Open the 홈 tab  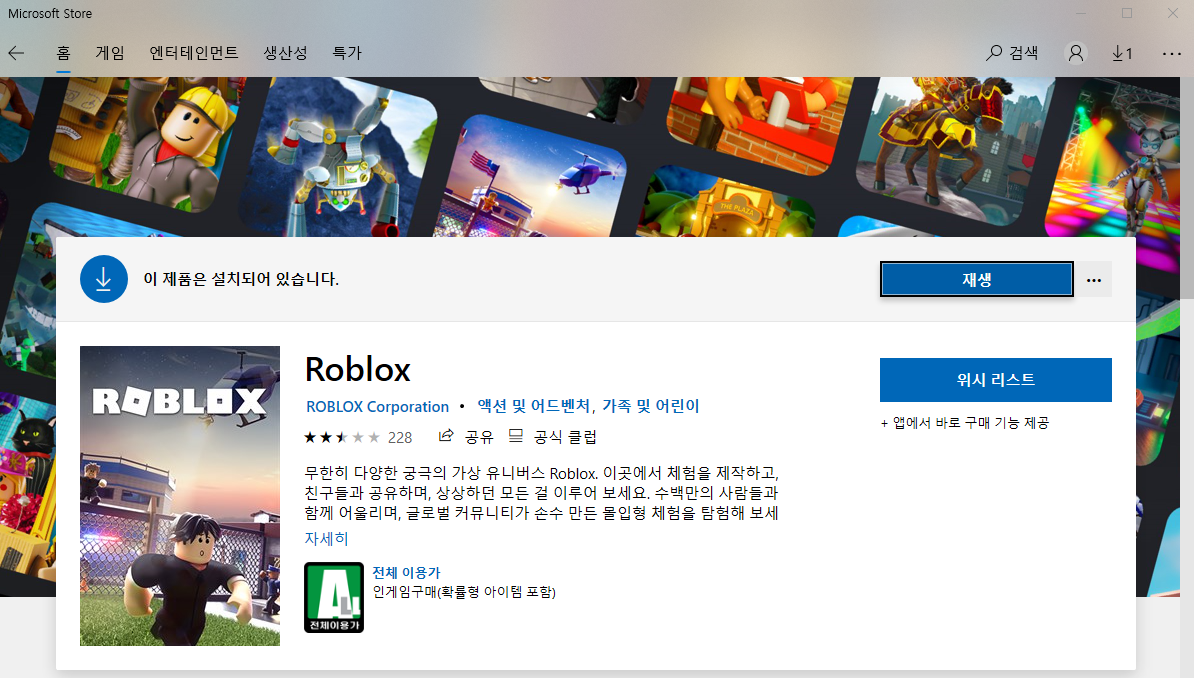63,53
